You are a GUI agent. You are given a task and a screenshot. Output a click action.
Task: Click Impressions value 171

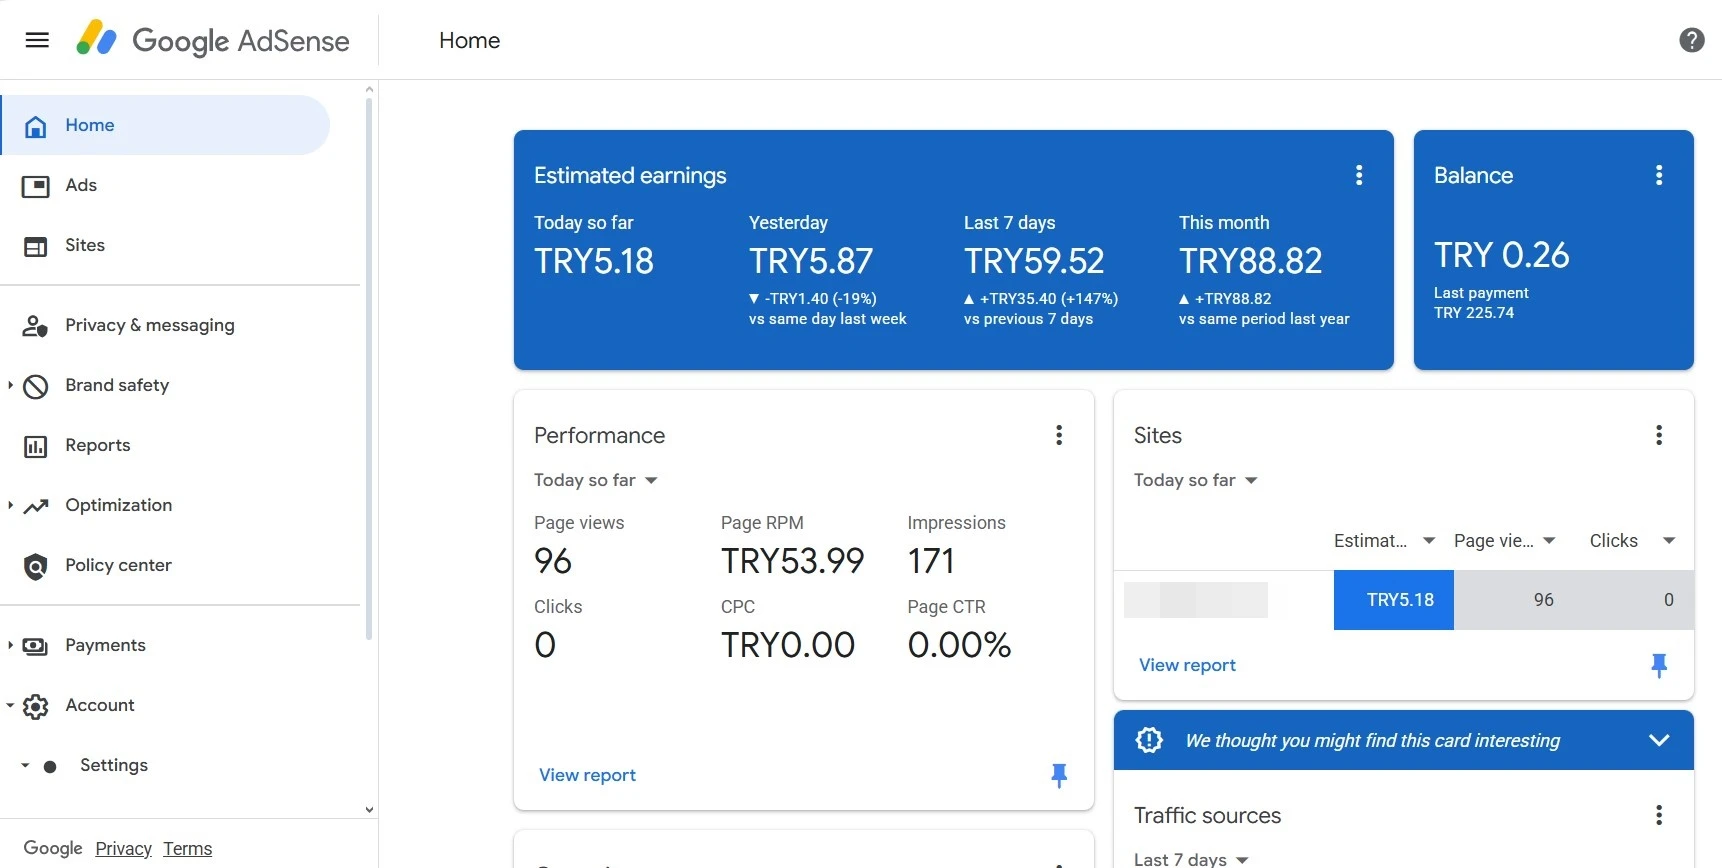coord(931,561)
